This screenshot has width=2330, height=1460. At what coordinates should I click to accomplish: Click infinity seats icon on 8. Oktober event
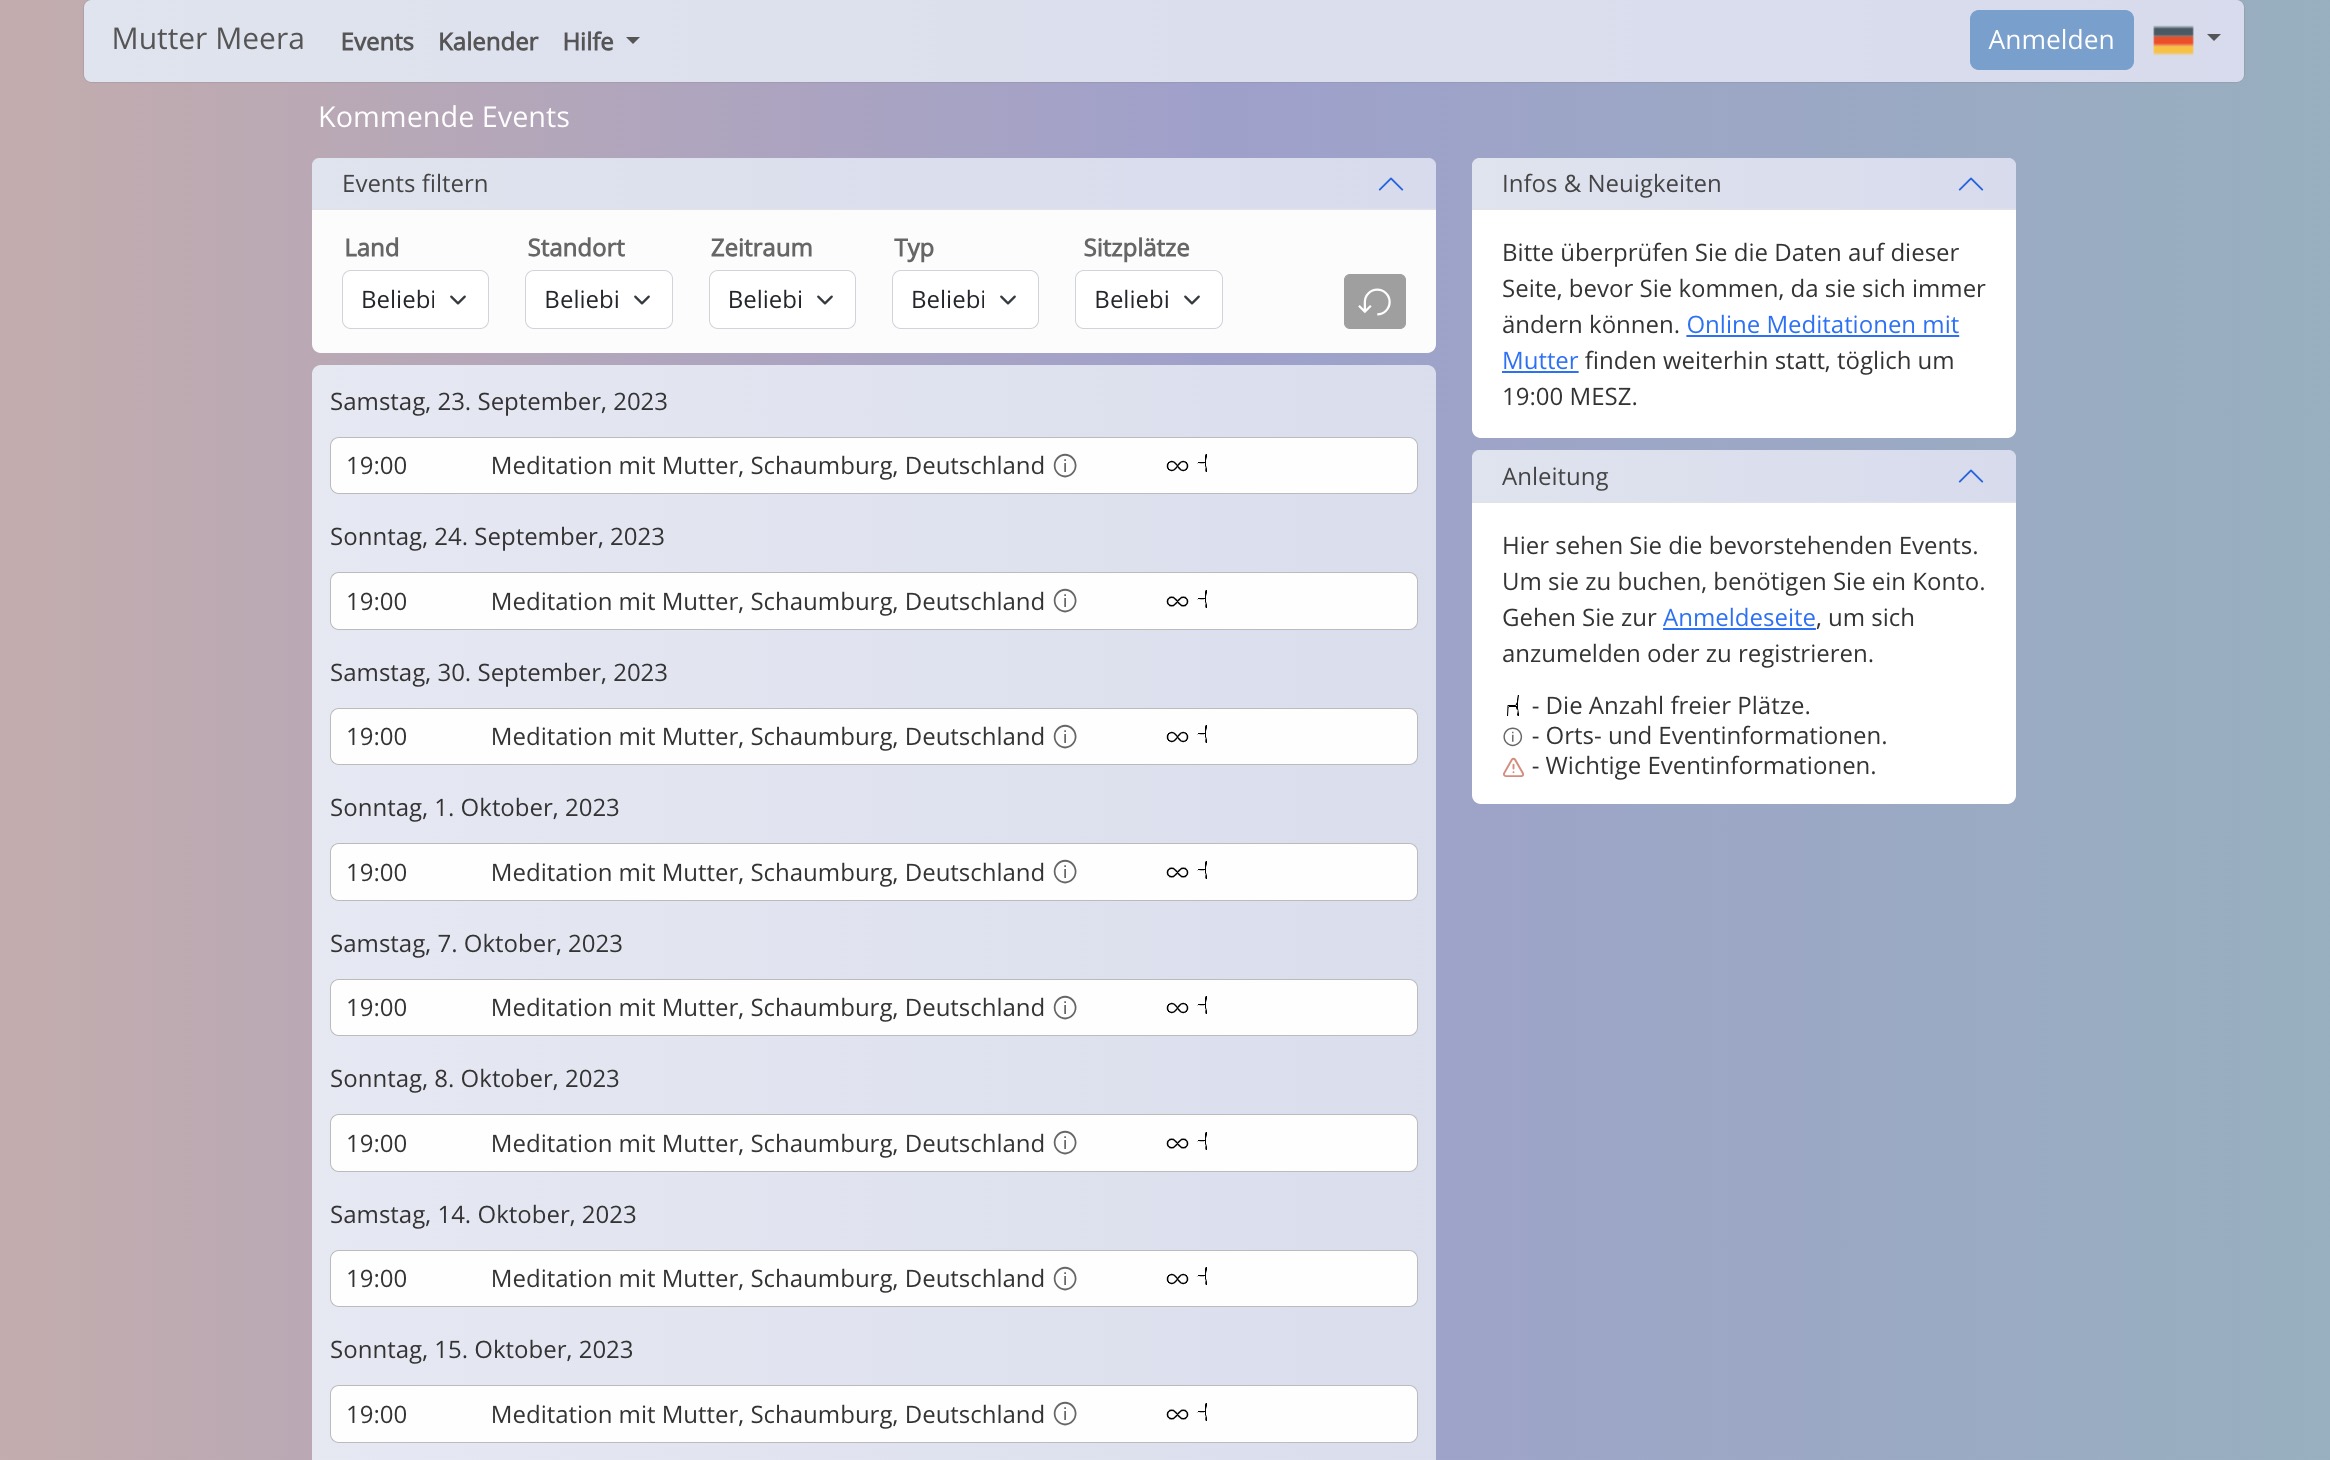[x=1177, y=1143]
